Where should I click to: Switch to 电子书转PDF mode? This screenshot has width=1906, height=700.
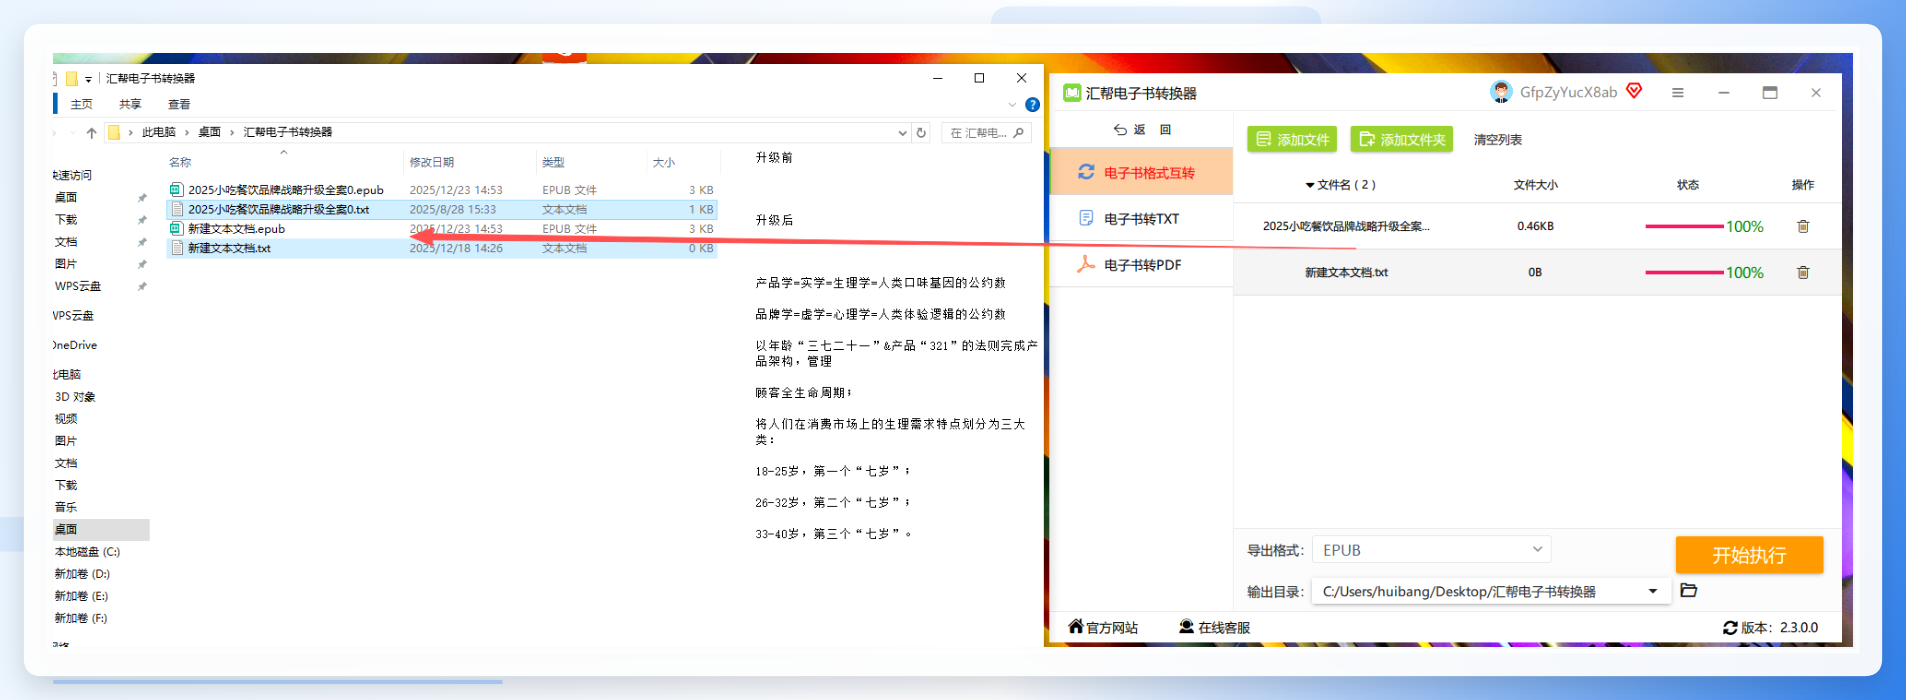(1141, 264)
